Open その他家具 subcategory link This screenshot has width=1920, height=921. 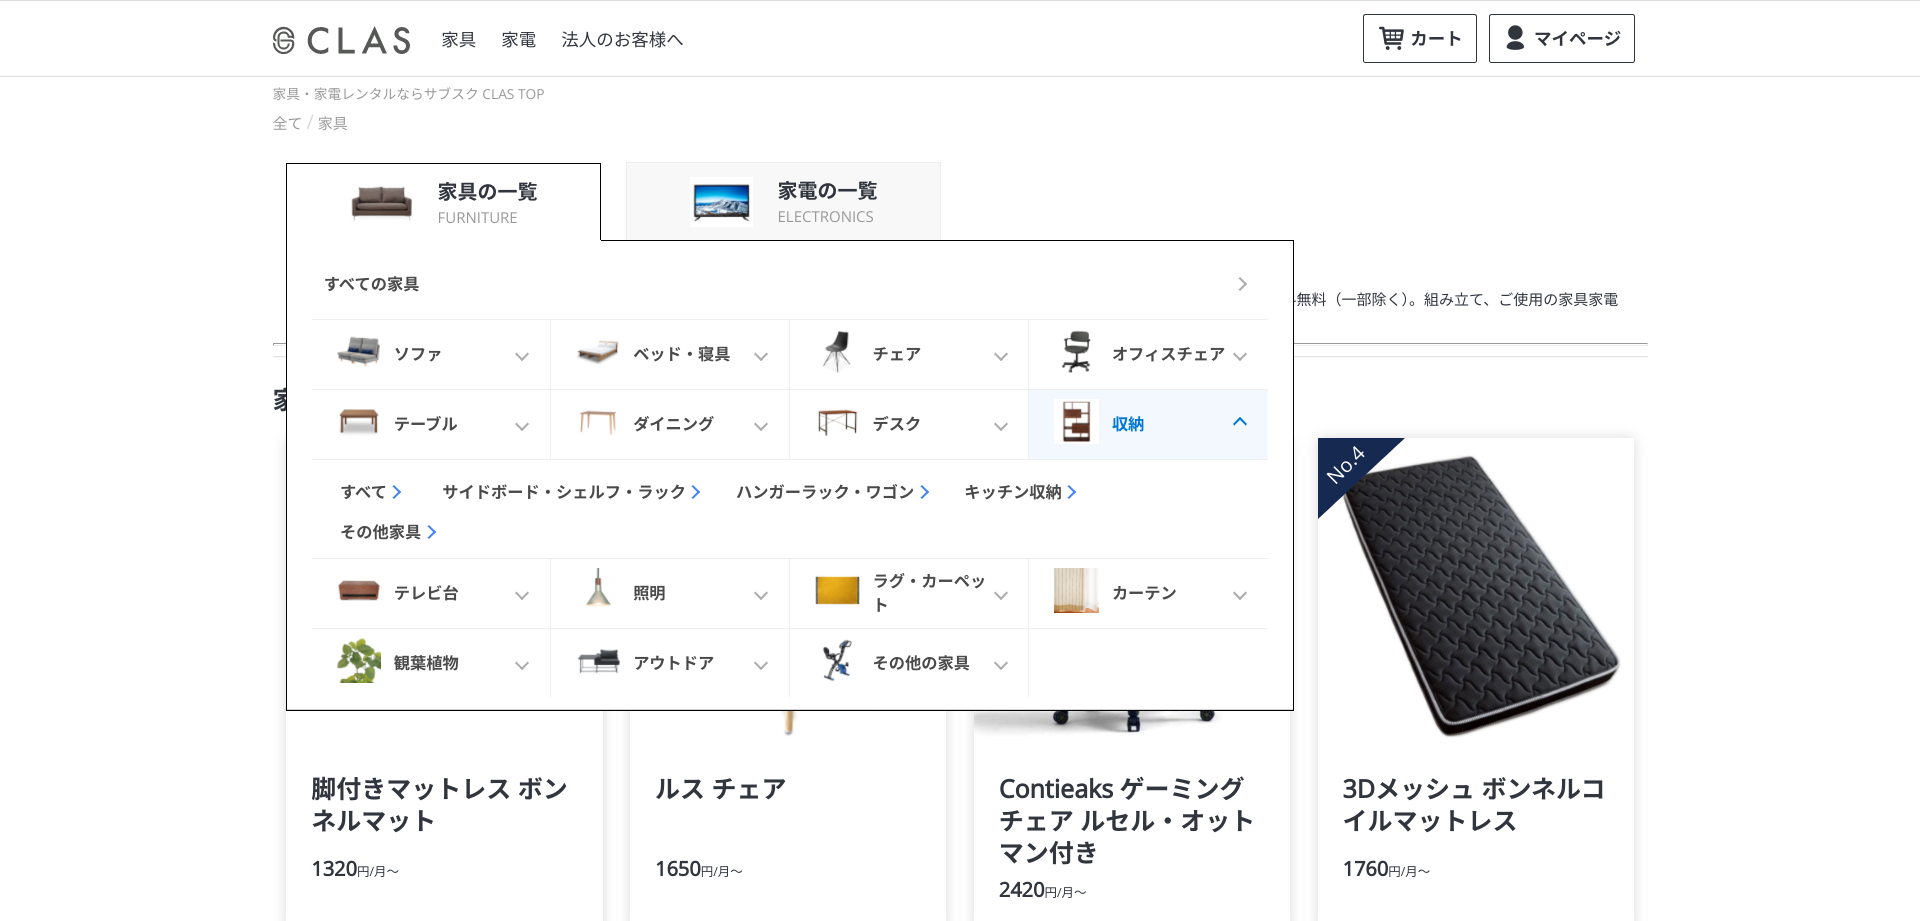388,532
